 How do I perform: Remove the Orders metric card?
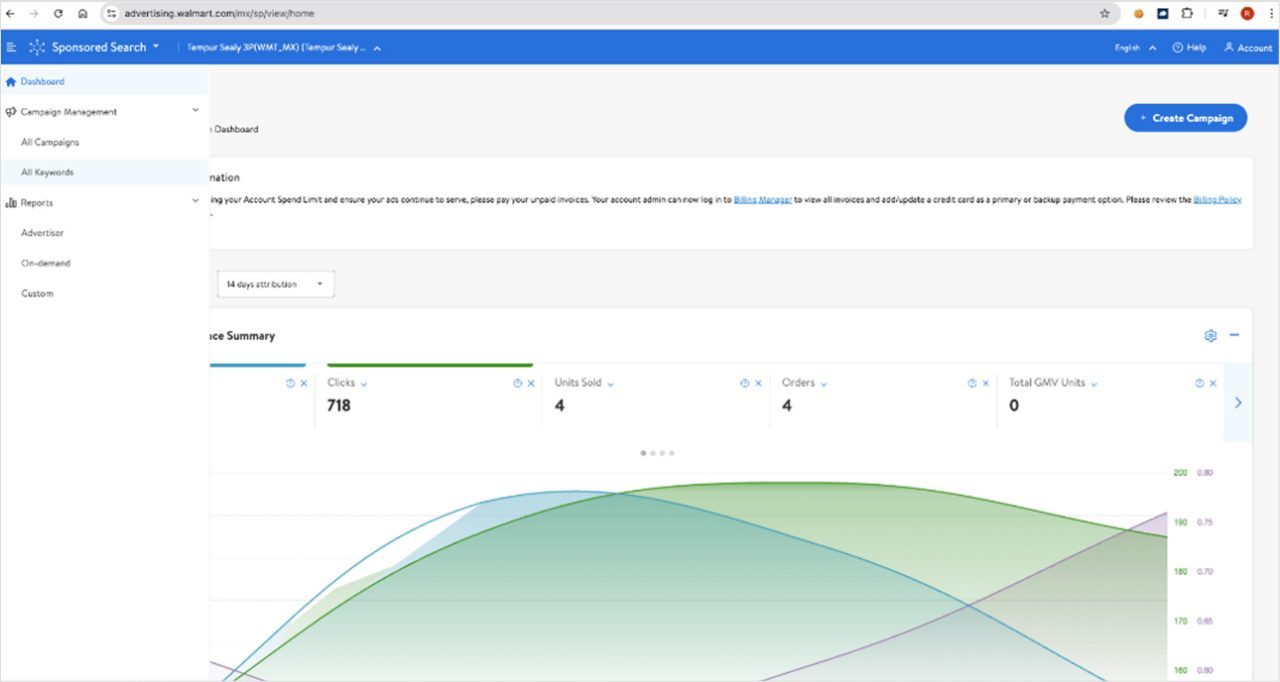tap(985, 383)
